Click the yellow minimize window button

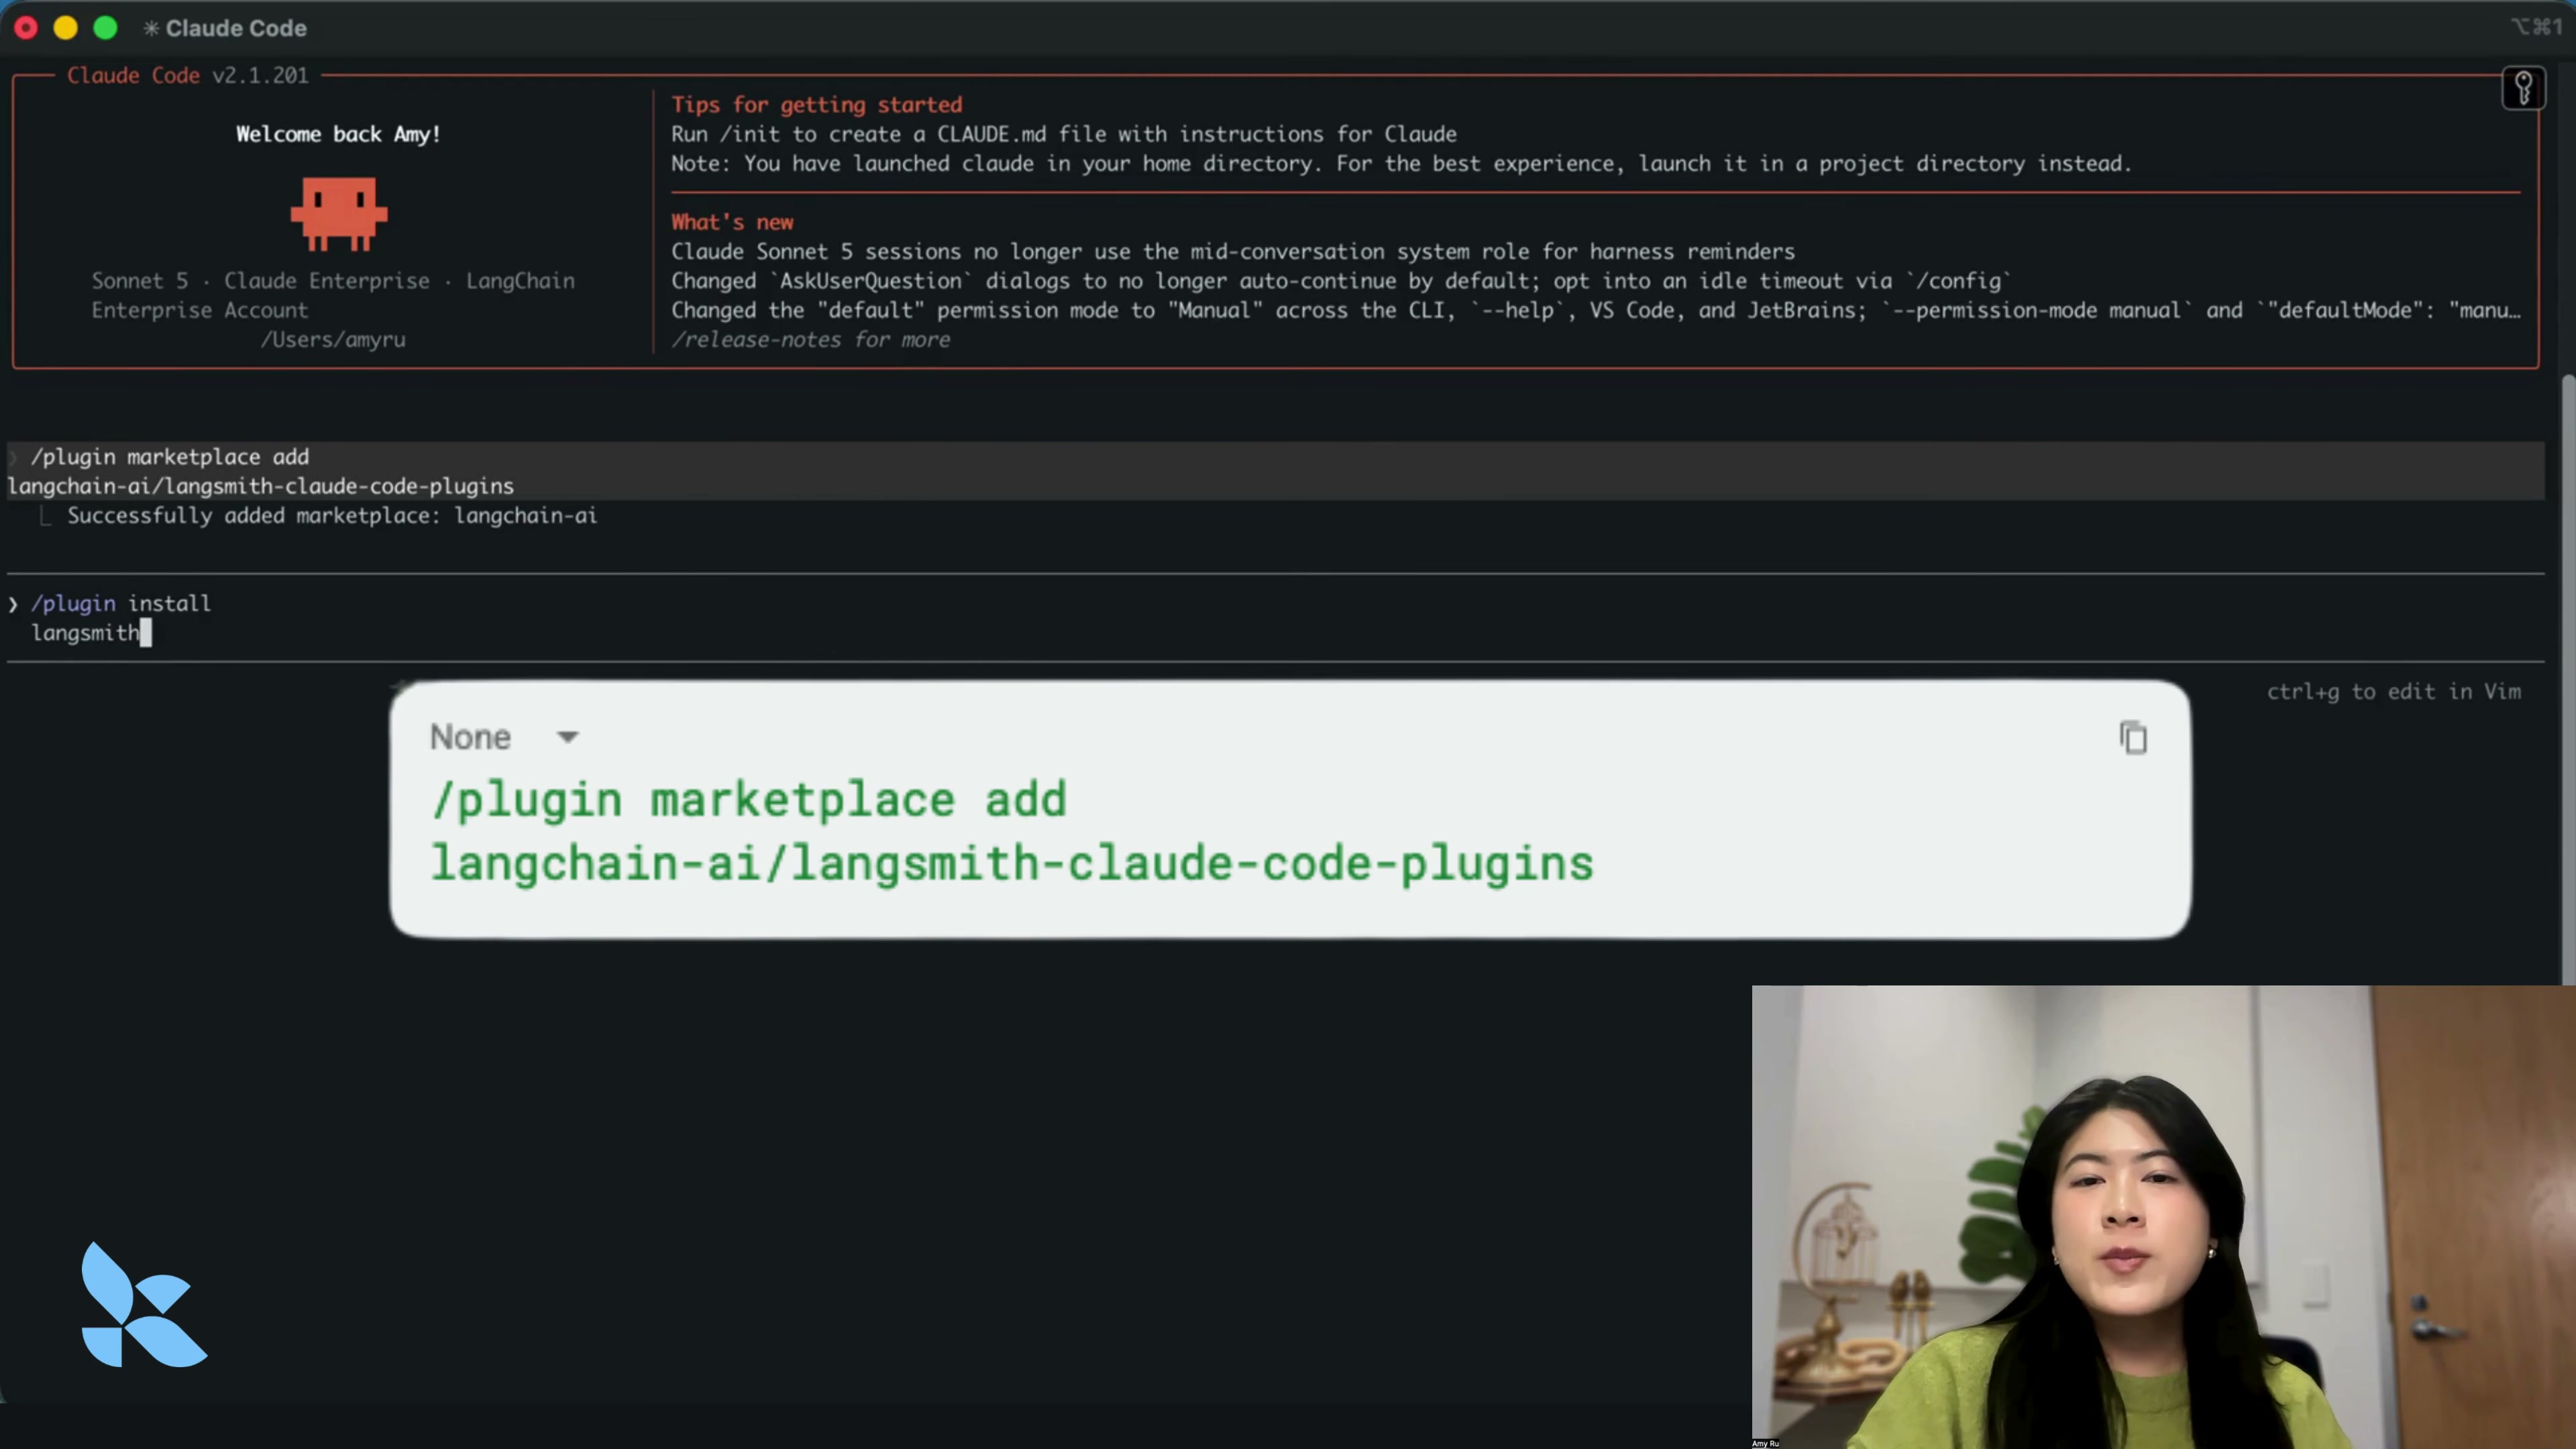(65, 28)
